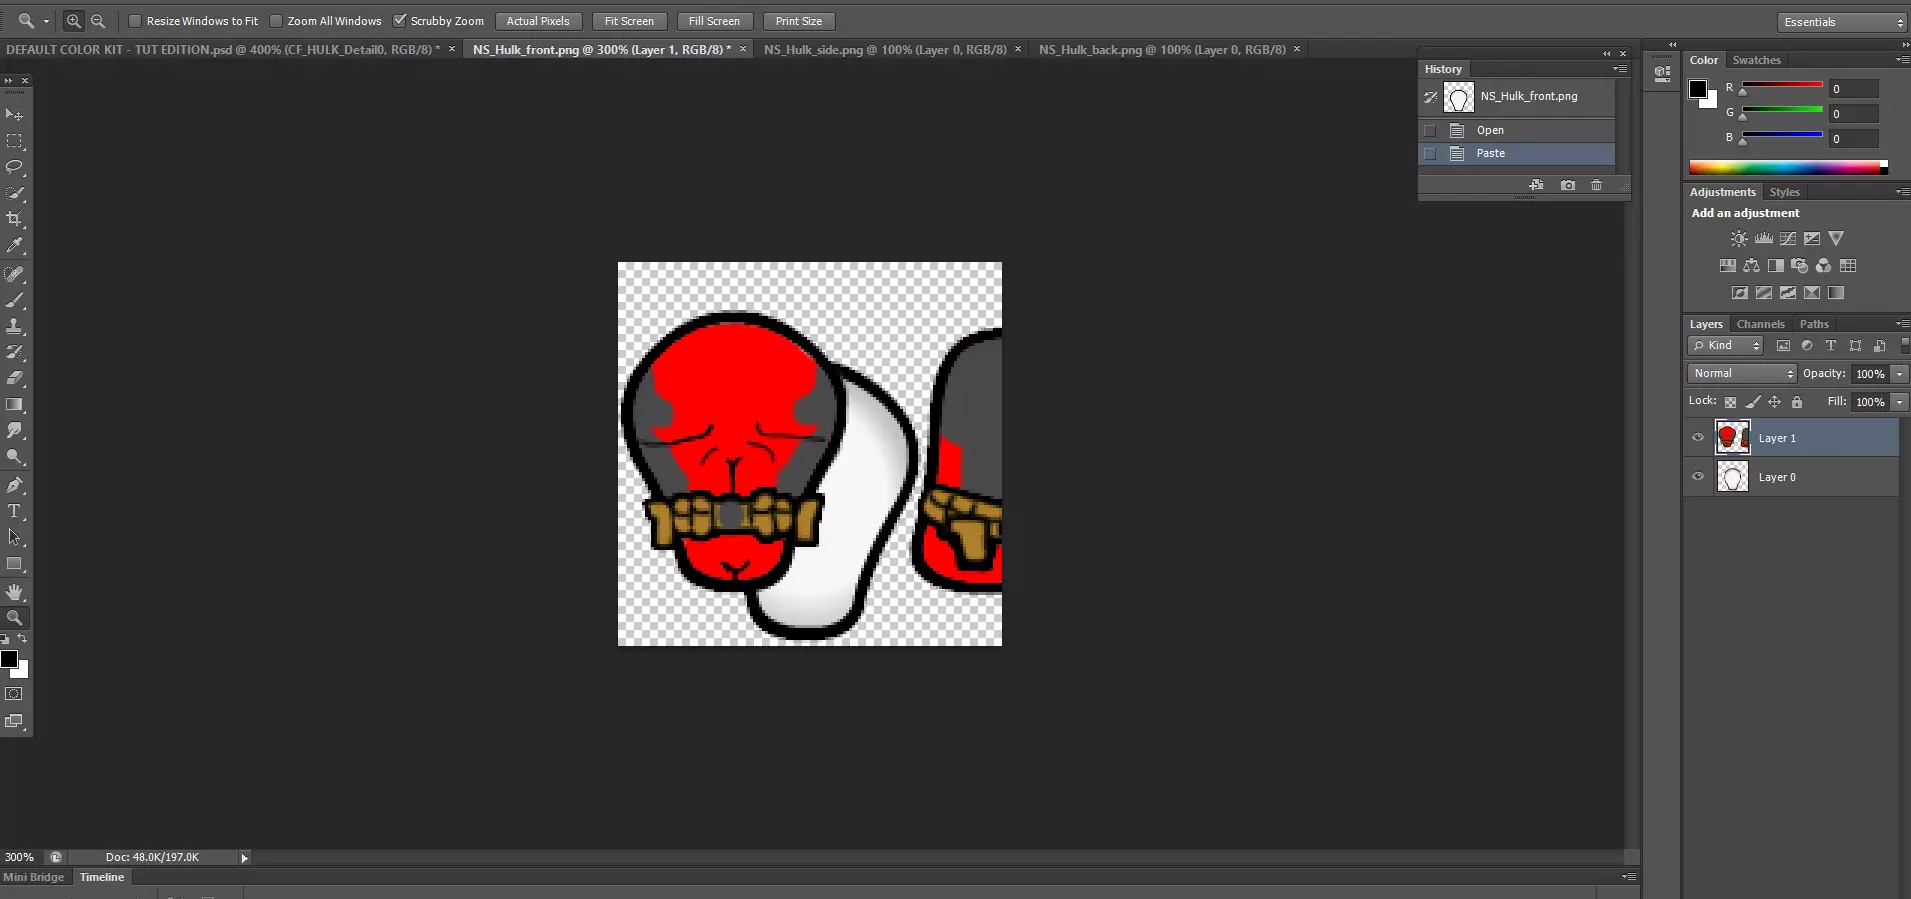1911x899 pixels.
Task: Open the Opacity slider dropdown arrow
Action: (1899, 374)
